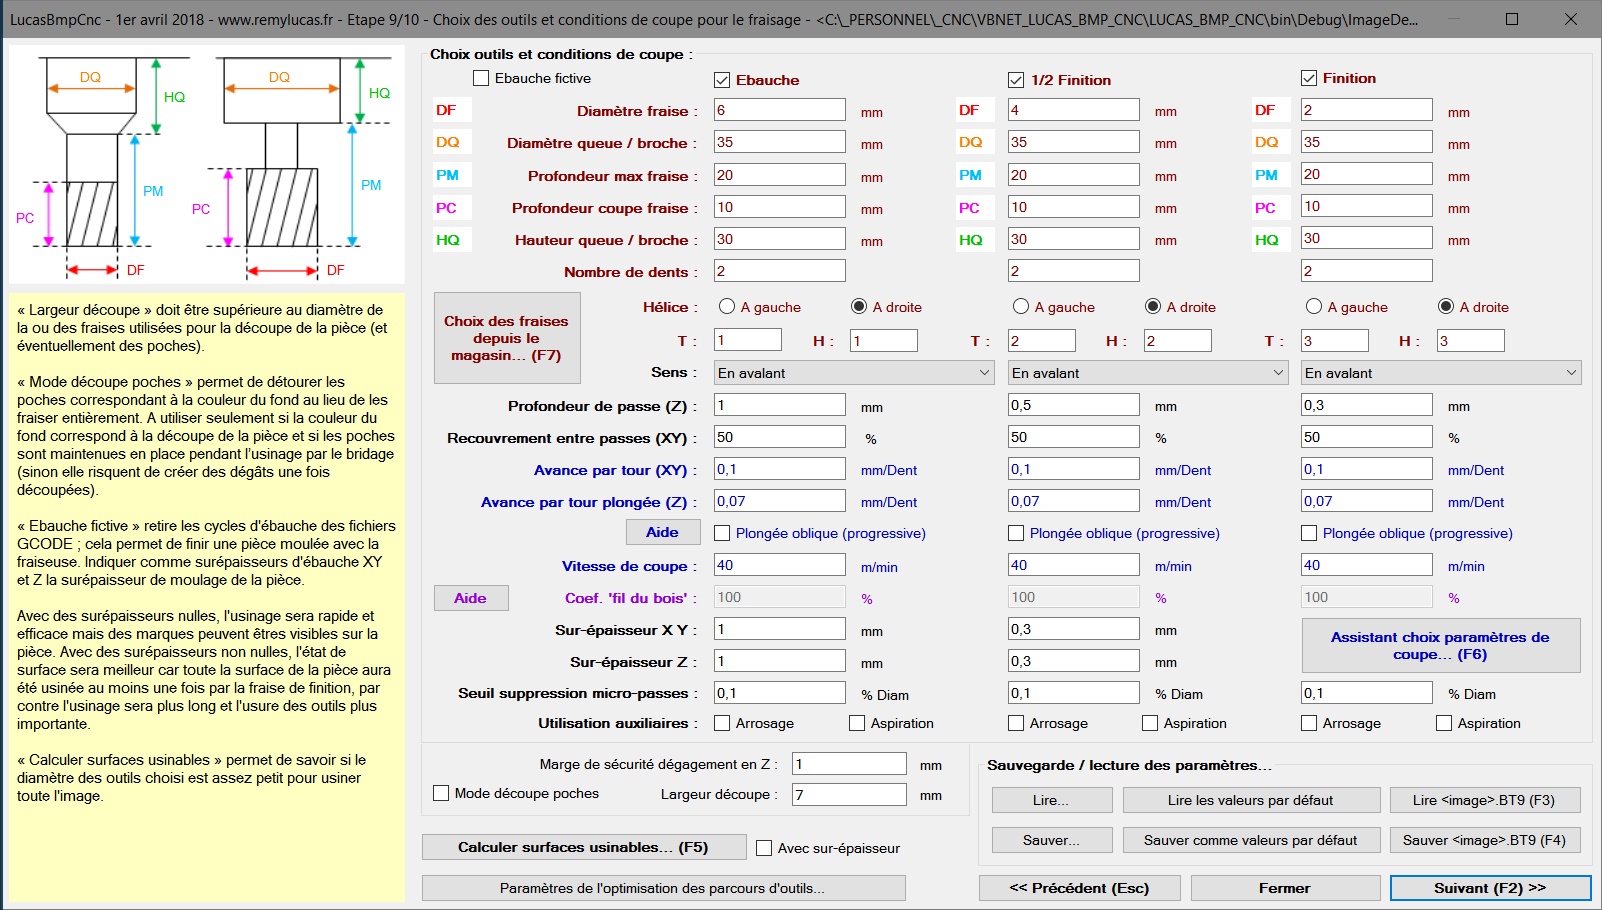Click Ebauche Diamètre queue / broche field
This screenshot has height=910, width=1602.
780,142
